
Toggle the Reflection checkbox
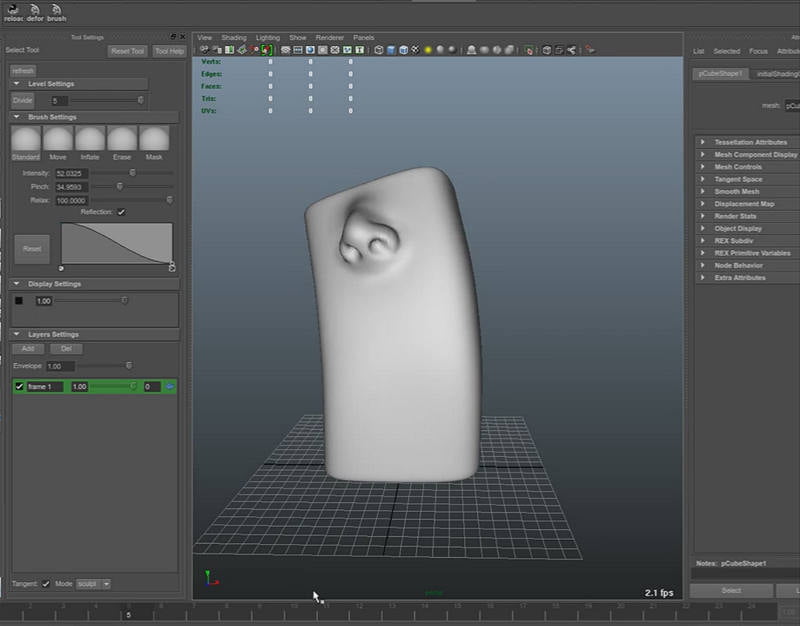(121, 212)
